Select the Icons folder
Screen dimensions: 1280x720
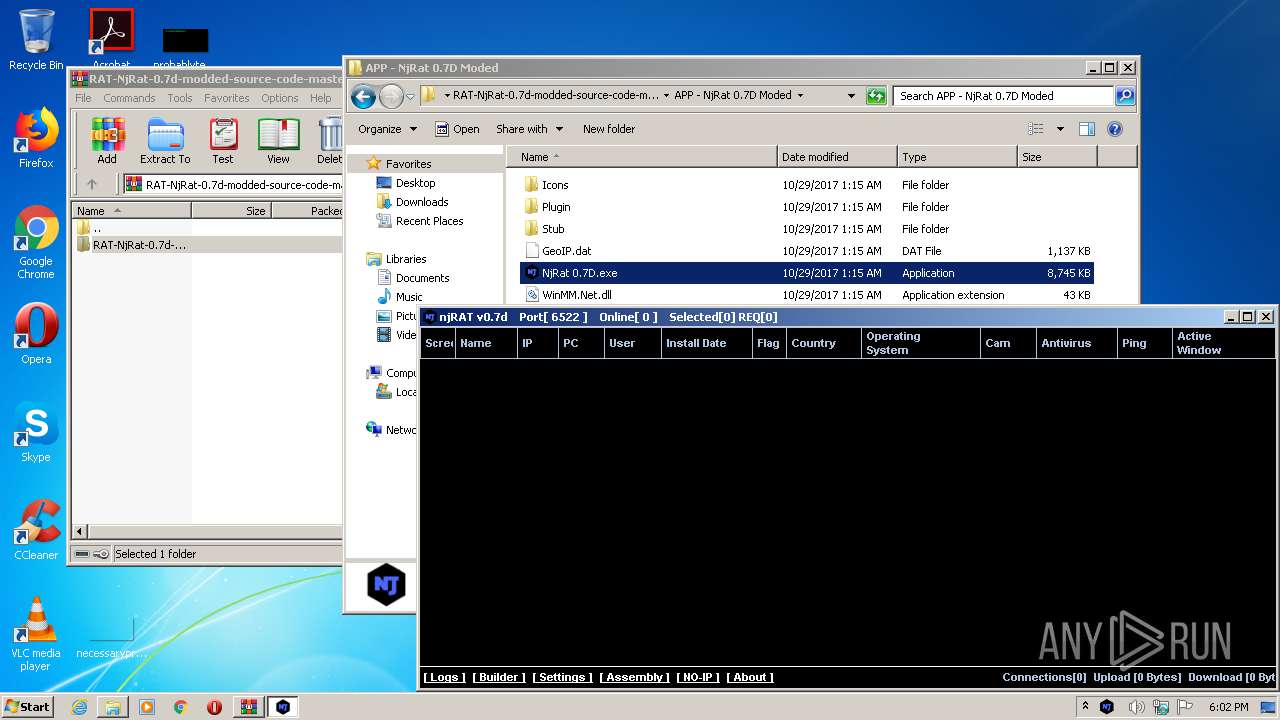point(555,185)
